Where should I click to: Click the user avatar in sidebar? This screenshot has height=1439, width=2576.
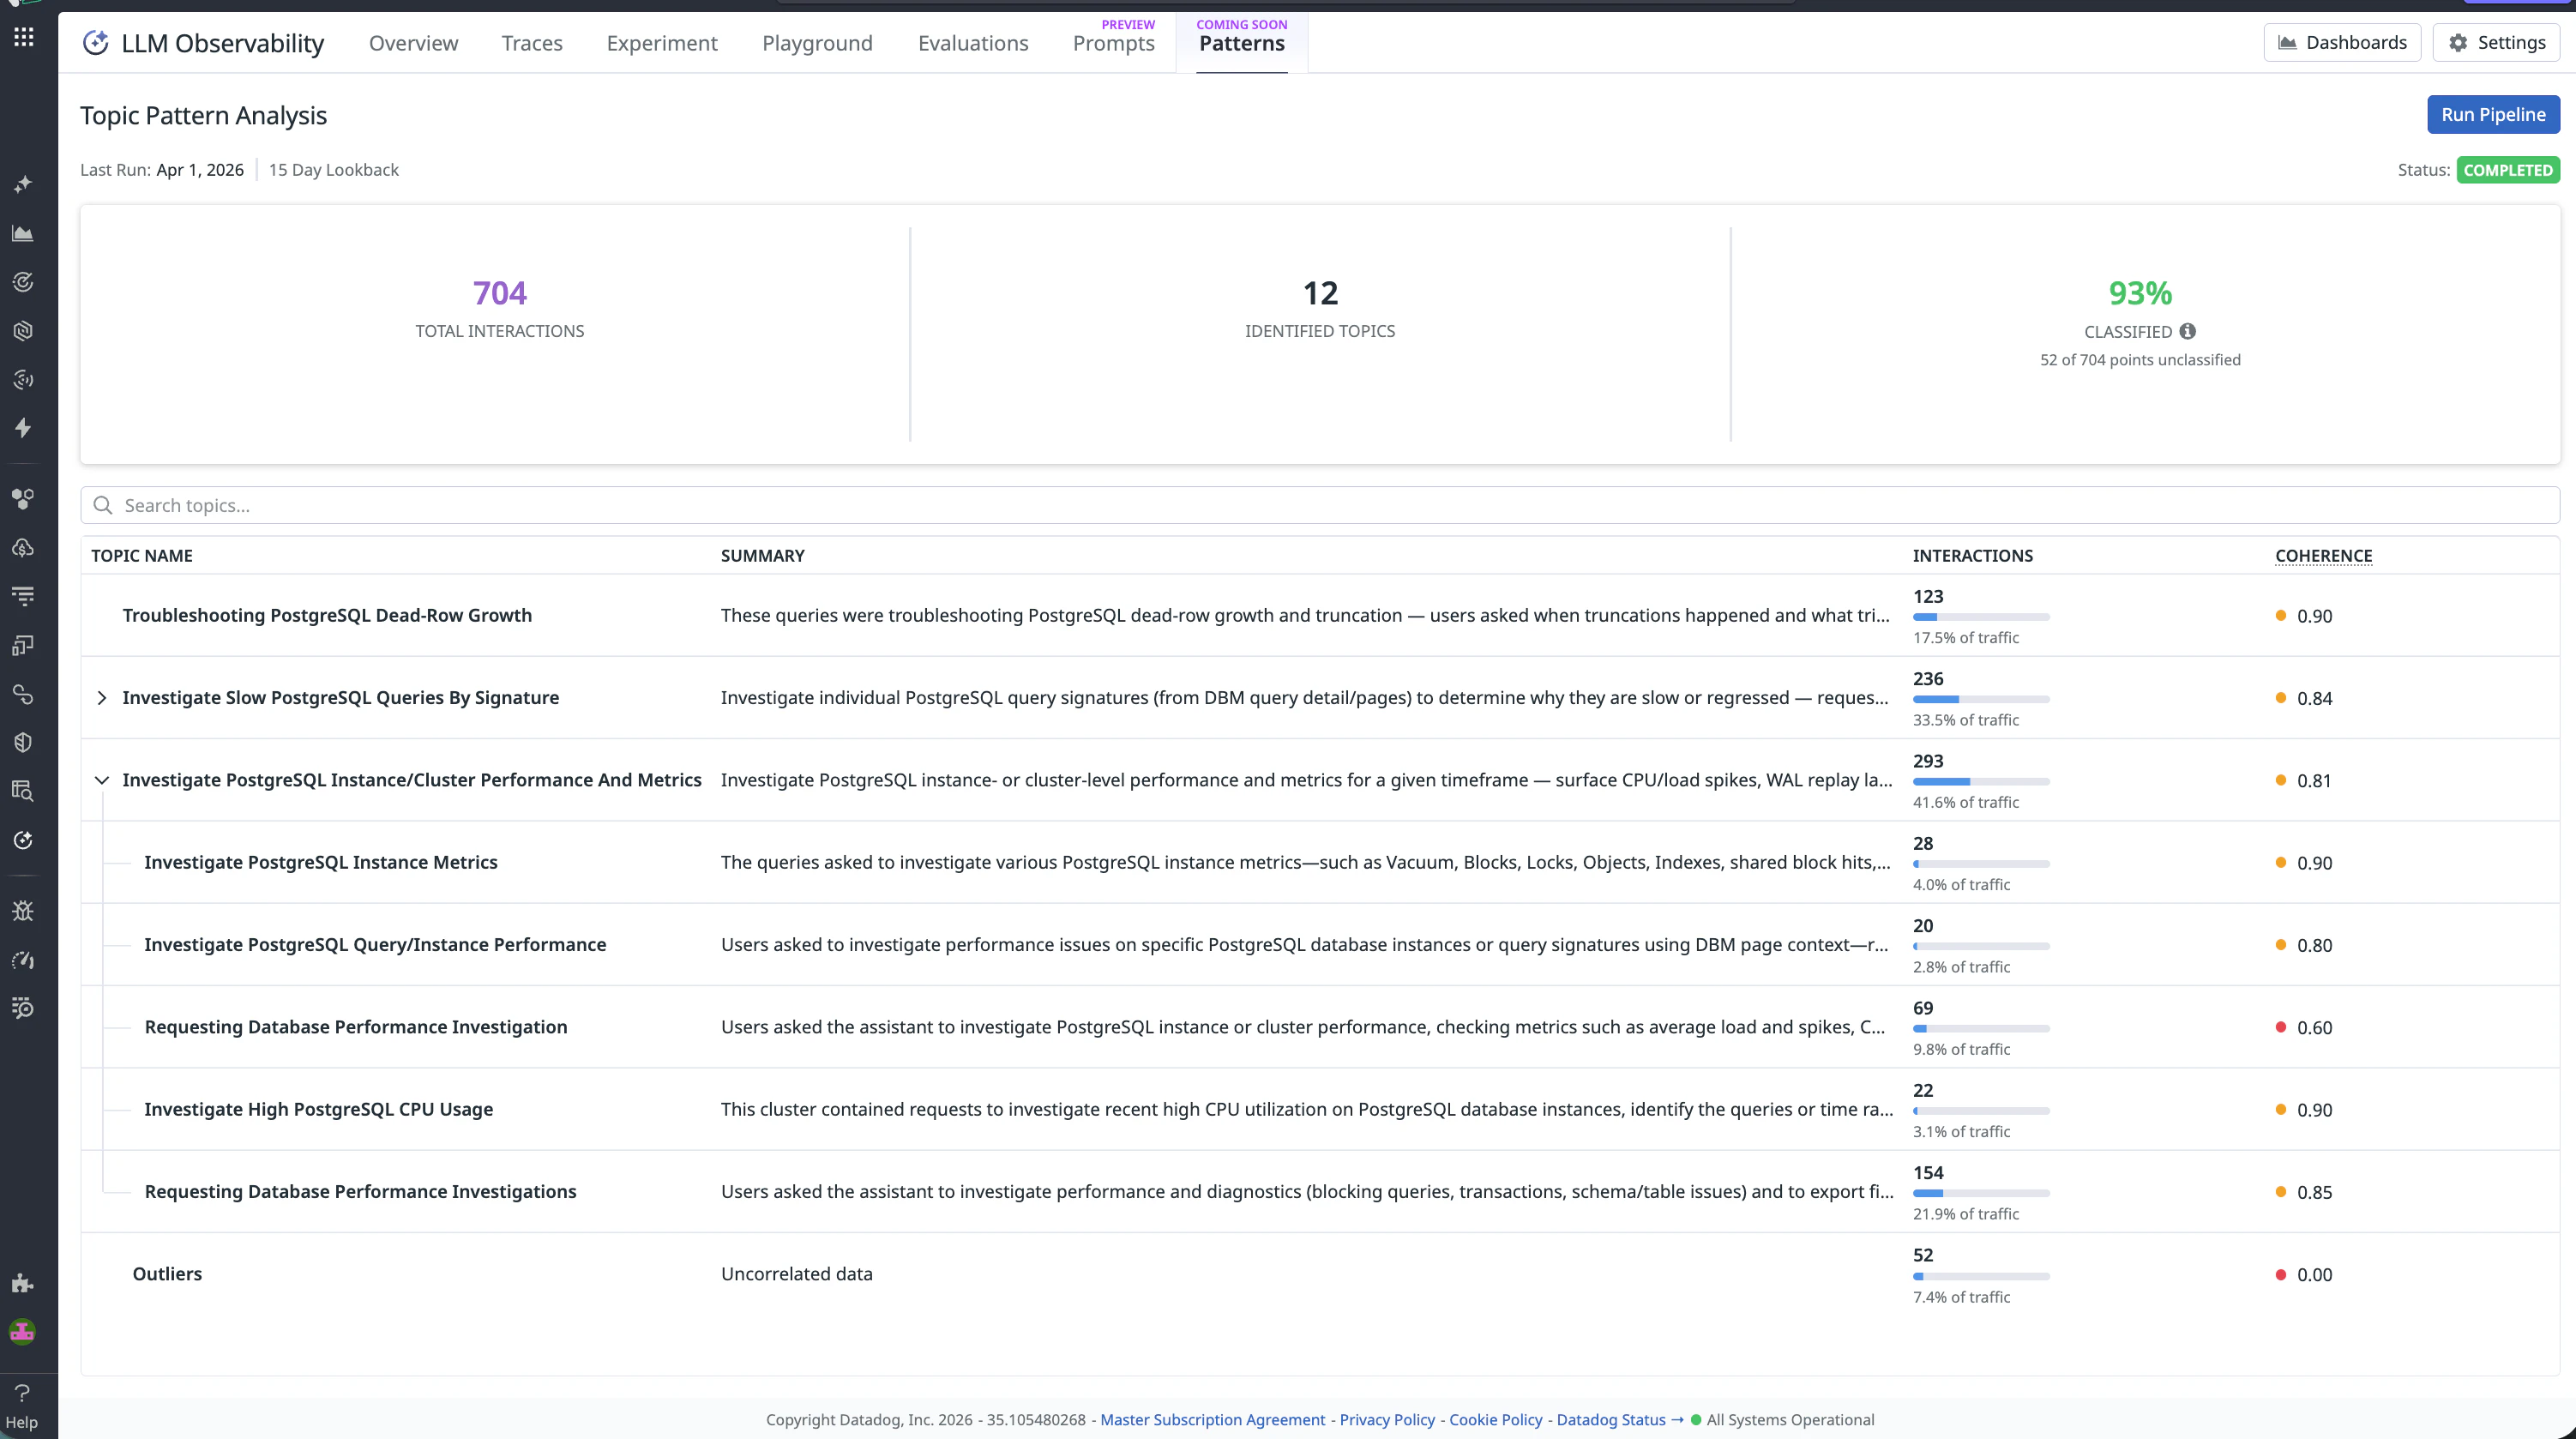[23, 1332]
